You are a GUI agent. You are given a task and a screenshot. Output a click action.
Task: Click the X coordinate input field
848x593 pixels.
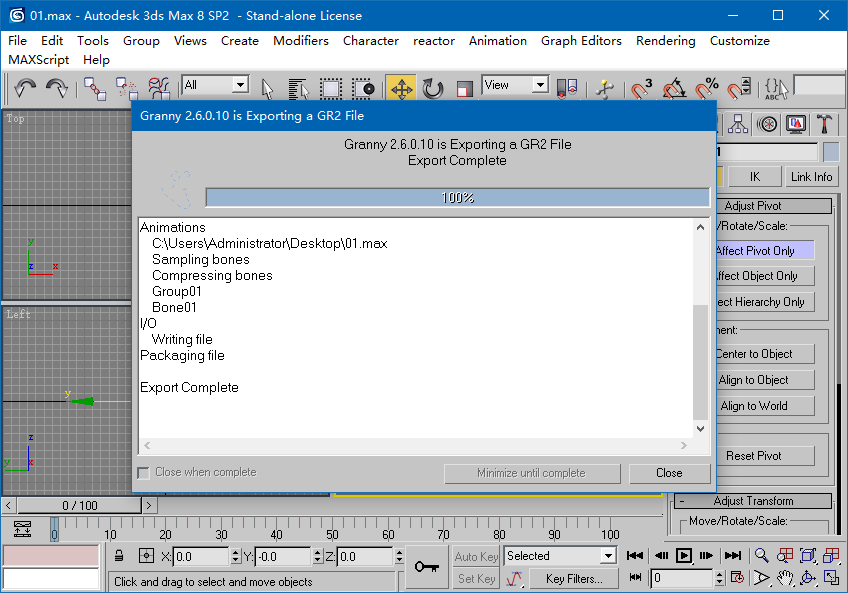tap(201, 557)
